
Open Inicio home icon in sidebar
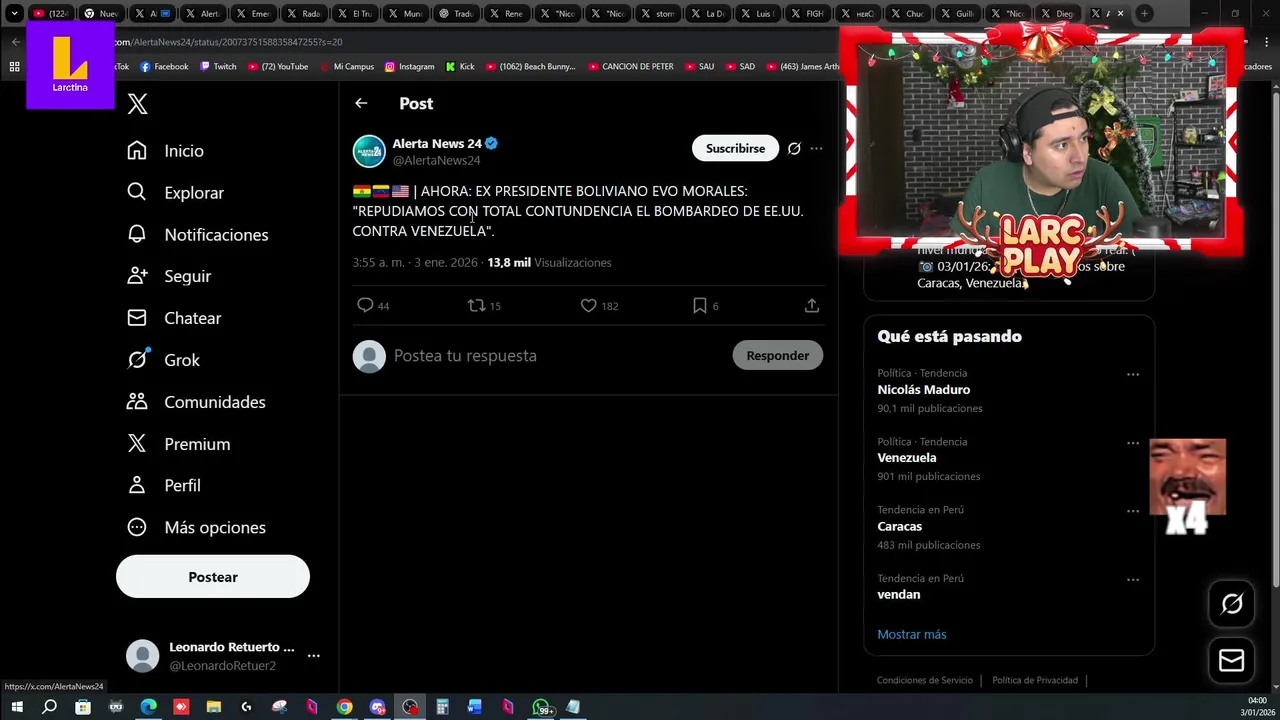click(x=137, y=150)
